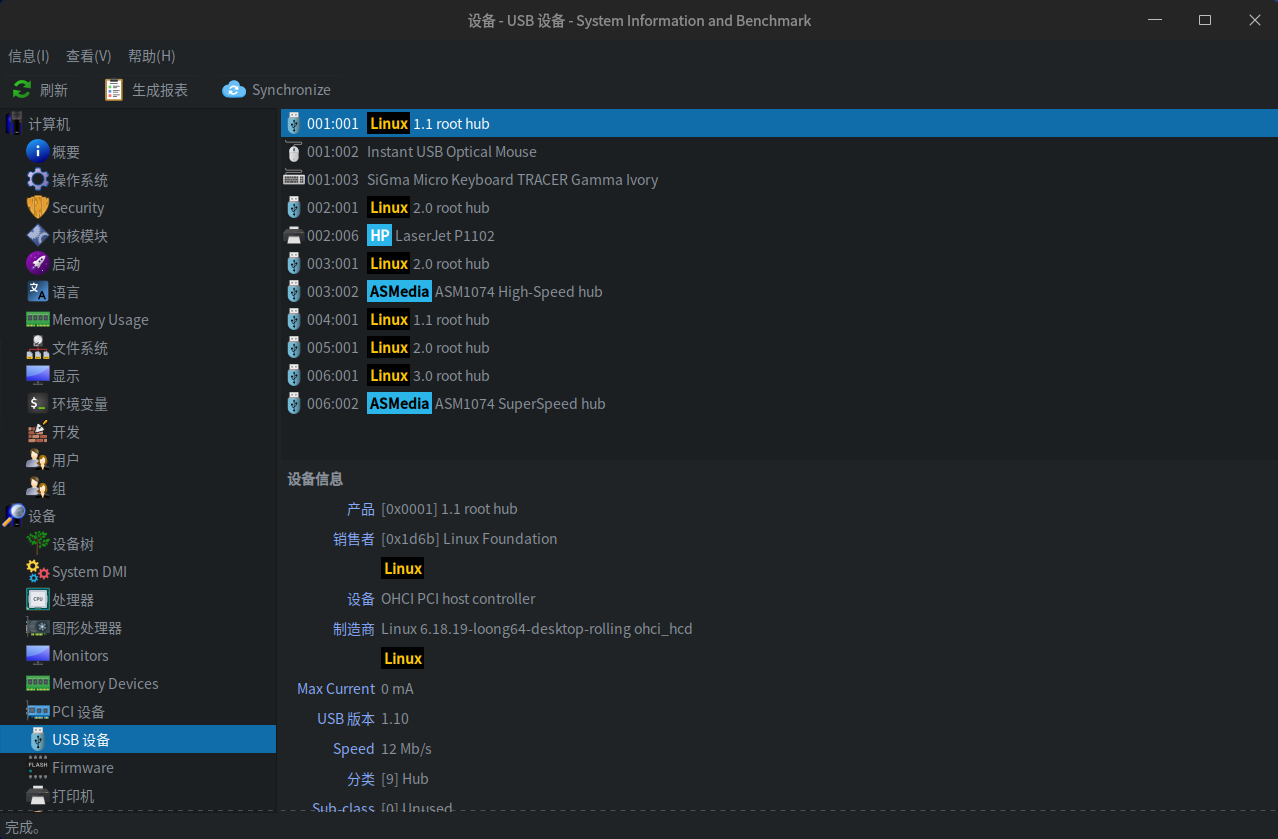
Task: Select the USB 设备 sidebar entry
Action: (138, 739)
